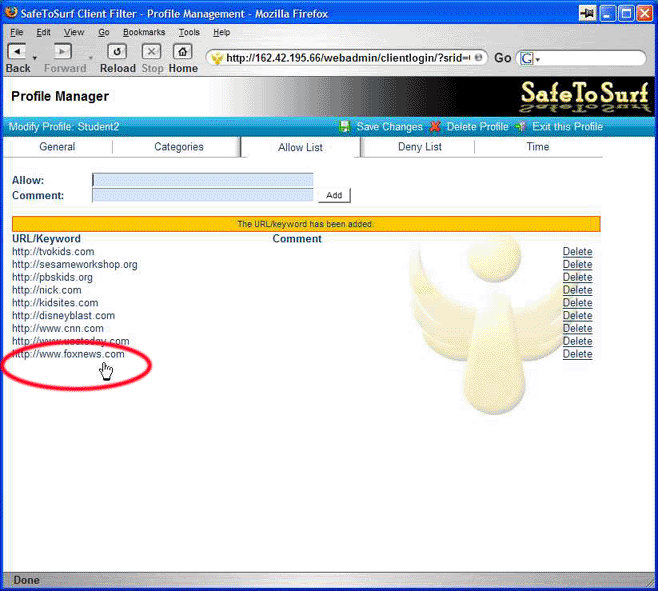Click the Stop loading icon
The height and width of the screenshot is (591, 658).
tap(152, 51)
